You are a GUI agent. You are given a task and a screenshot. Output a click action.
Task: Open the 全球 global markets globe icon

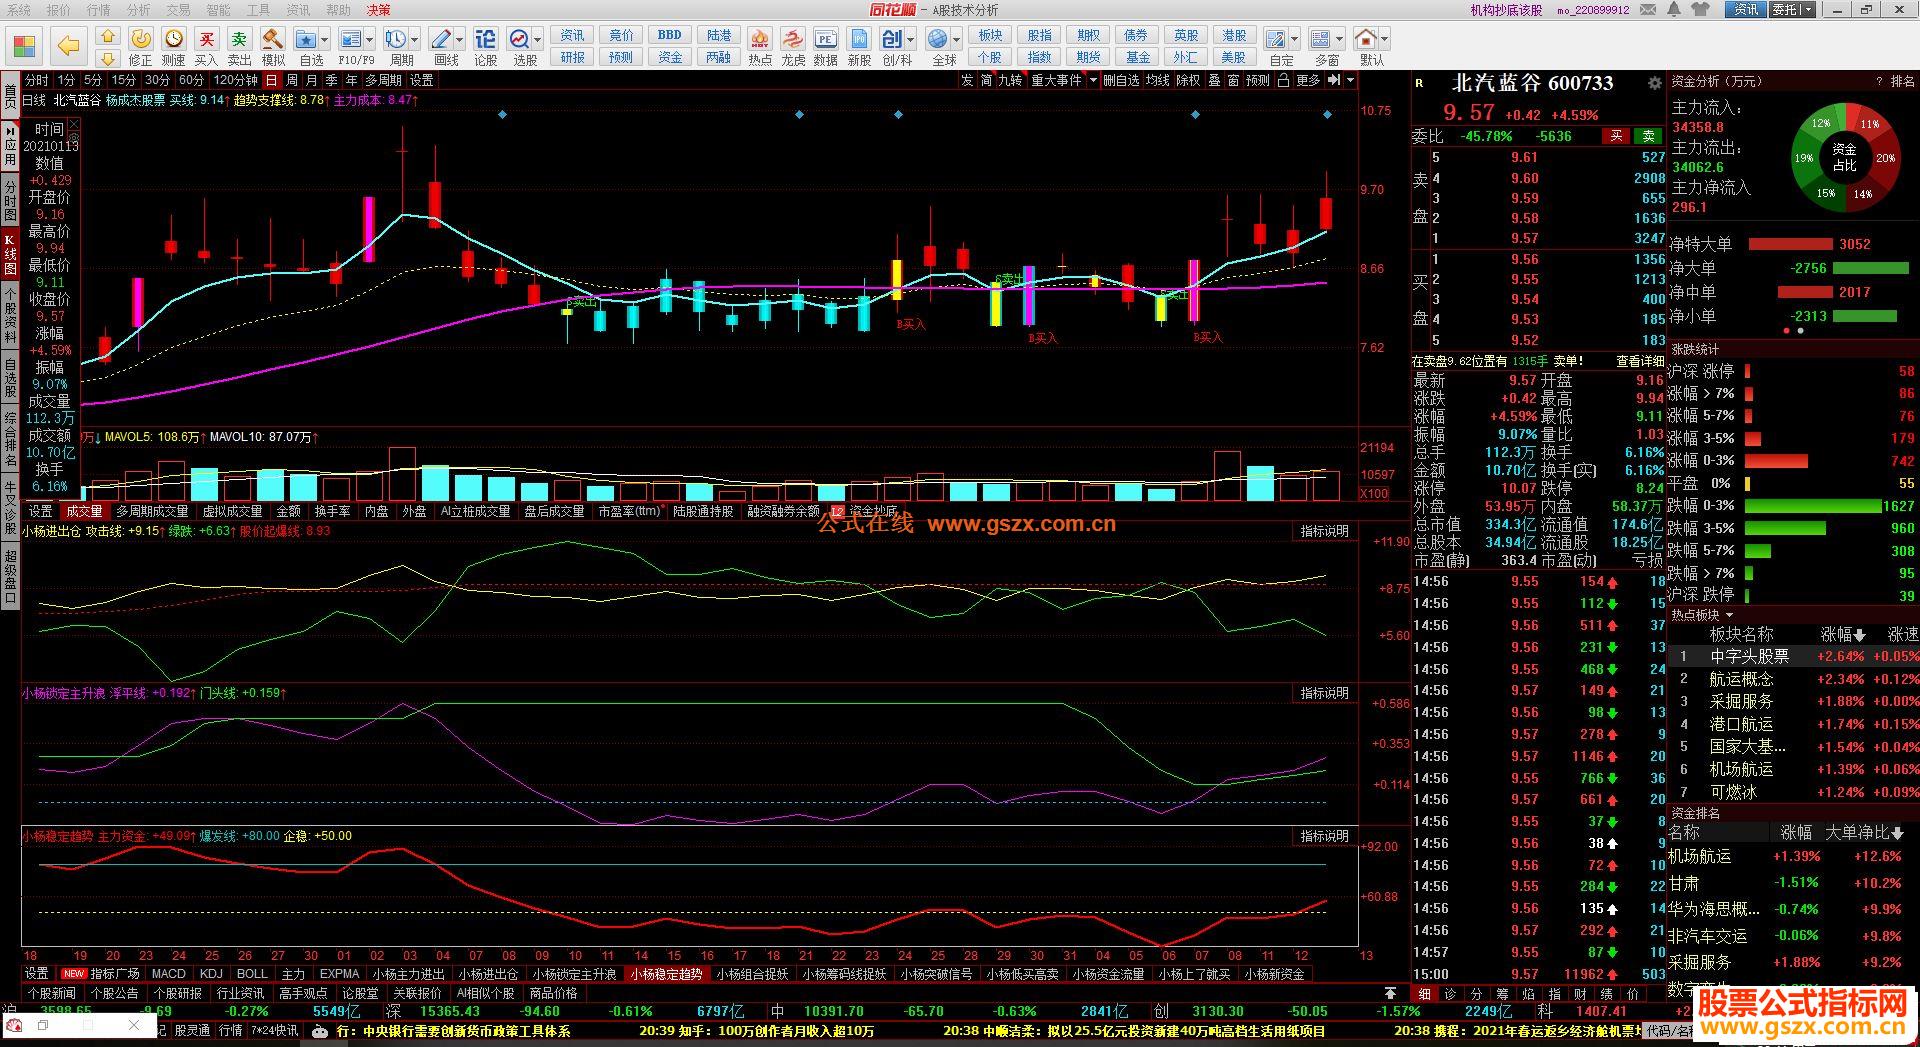pos(938,39)
